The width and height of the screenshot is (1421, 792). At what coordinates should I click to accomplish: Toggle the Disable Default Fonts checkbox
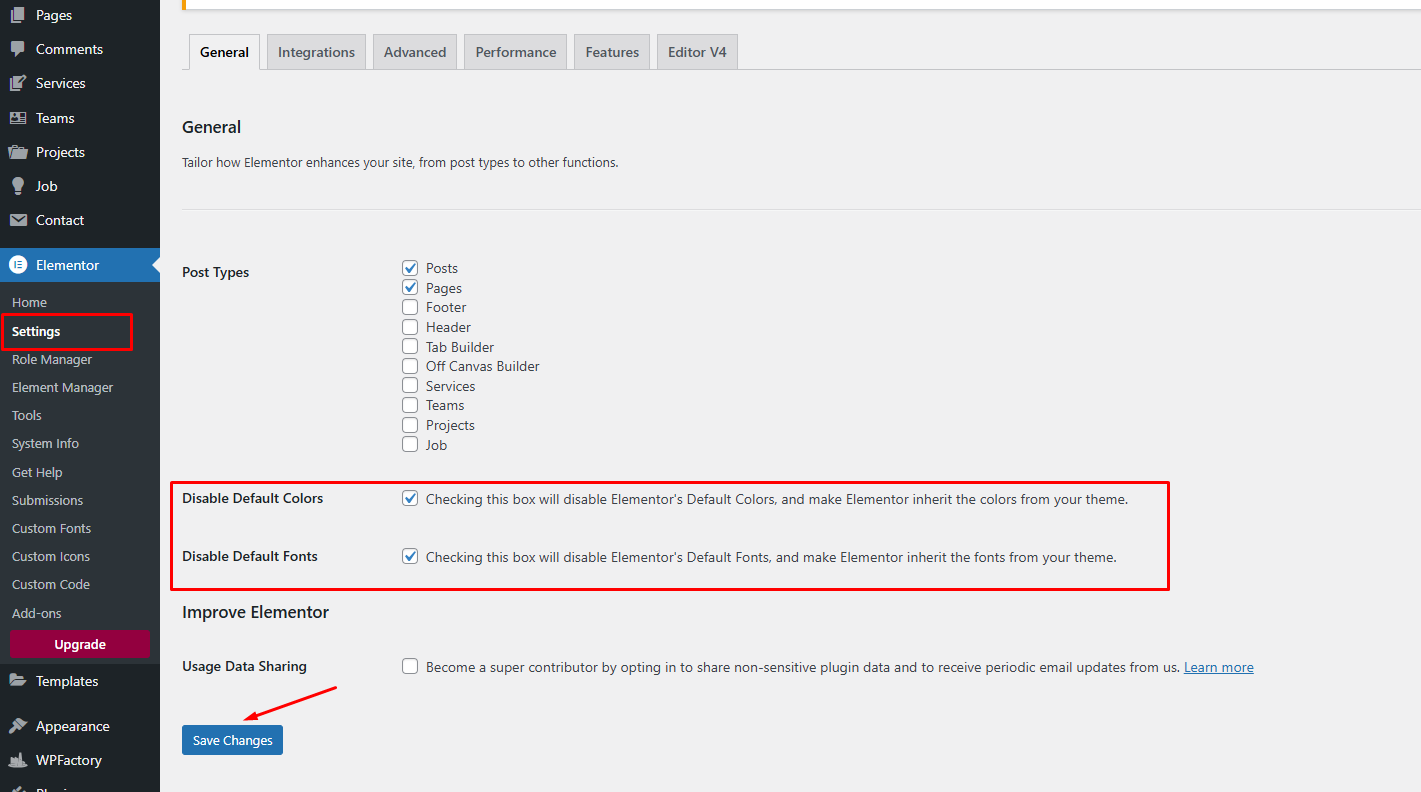pyautogui.click(x=410, y=557)
